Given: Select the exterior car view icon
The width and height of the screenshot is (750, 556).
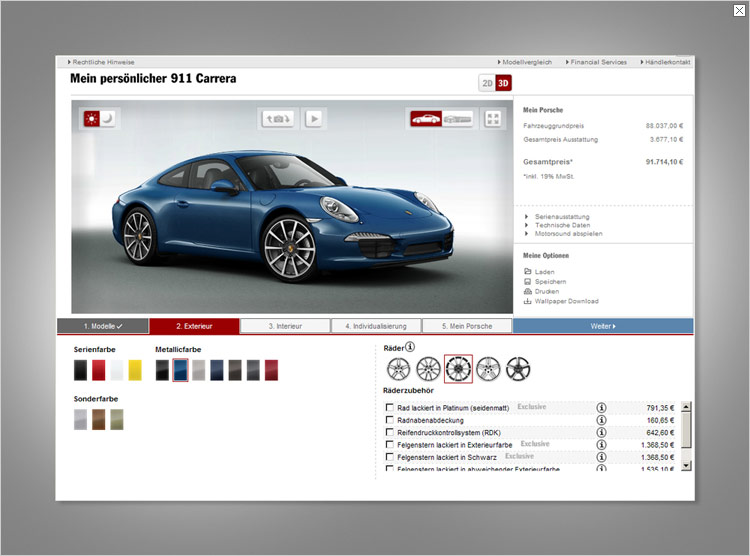Looking at the screenshot, I should click(426, 119).
